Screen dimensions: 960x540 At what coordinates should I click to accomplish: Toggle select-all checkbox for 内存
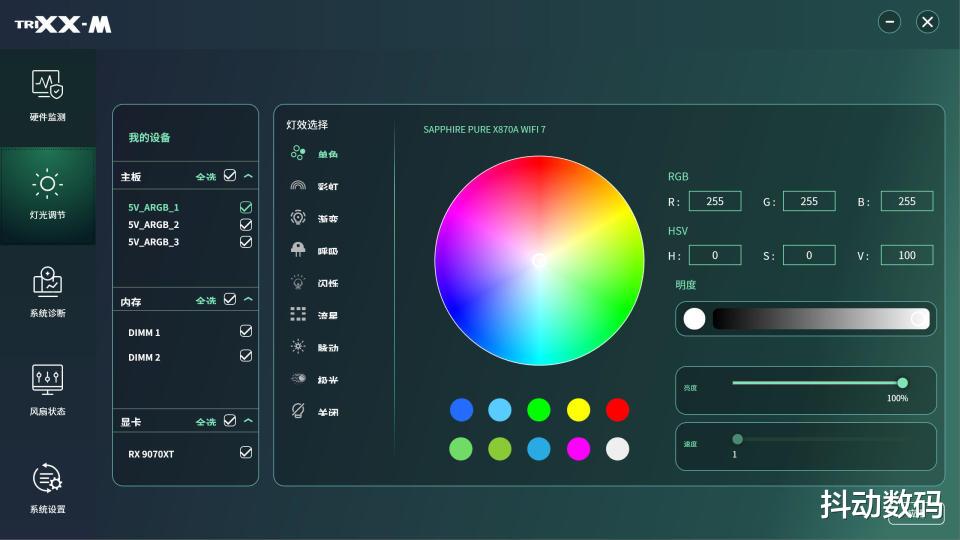click(230, 299)
